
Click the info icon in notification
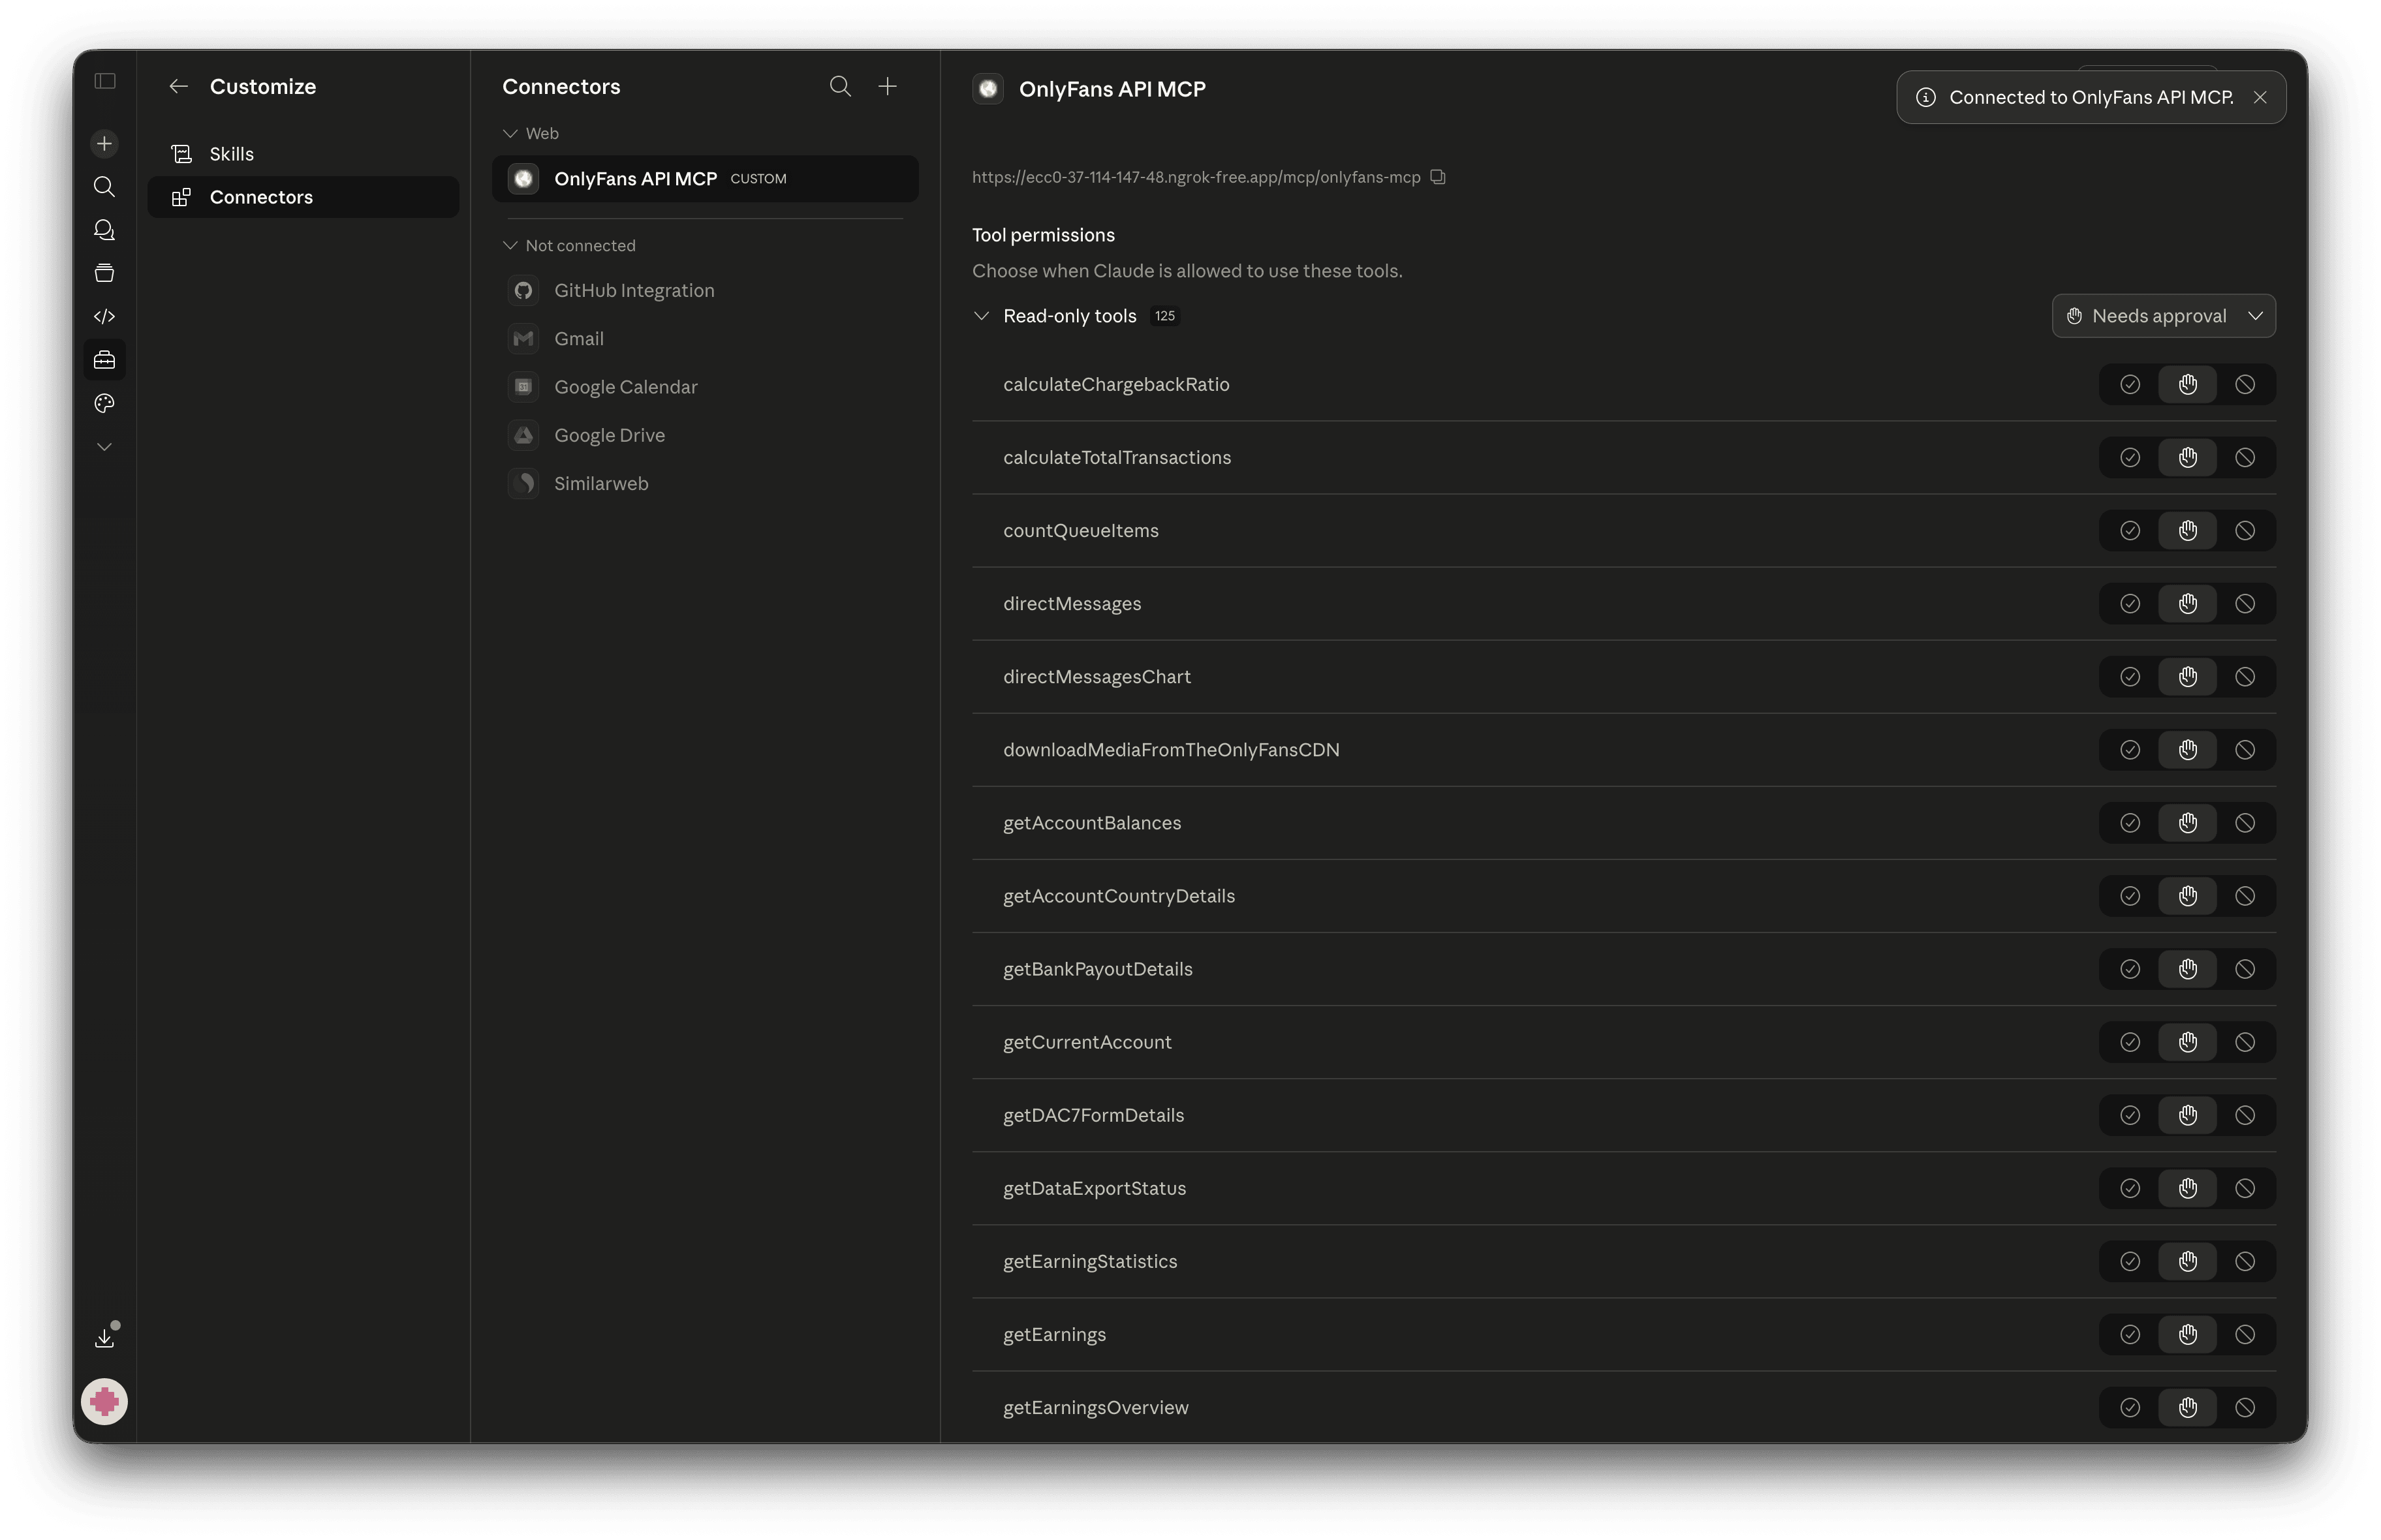(x=1925, y=97)
